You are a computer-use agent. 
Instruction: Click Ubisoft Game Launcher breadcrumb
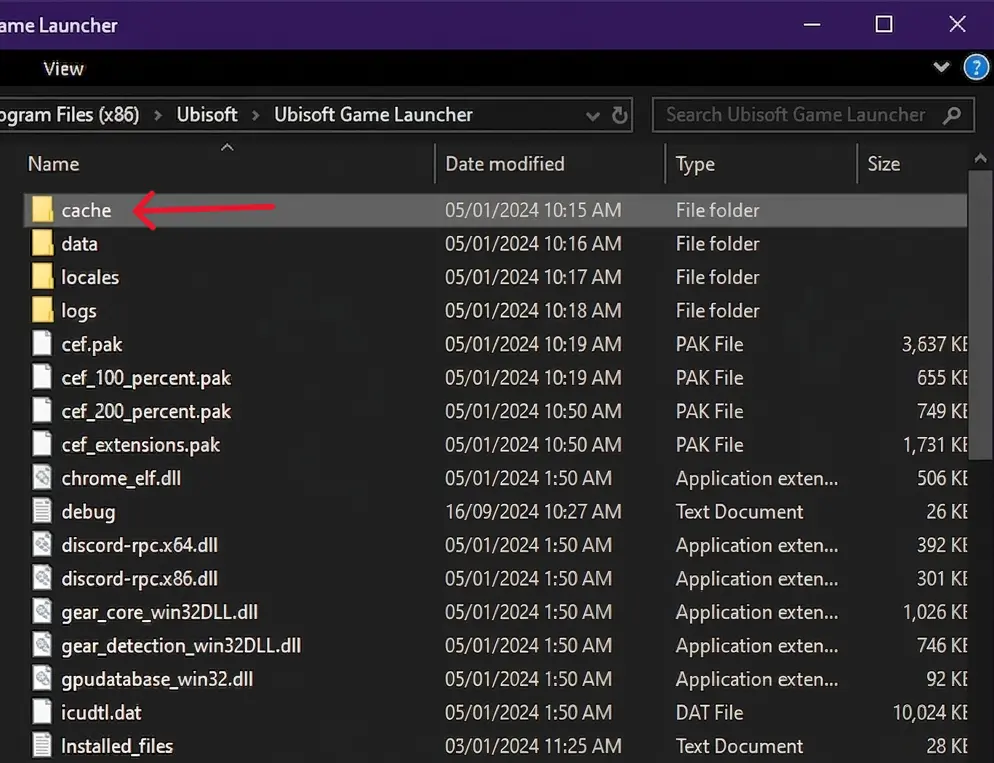point(373,115)
